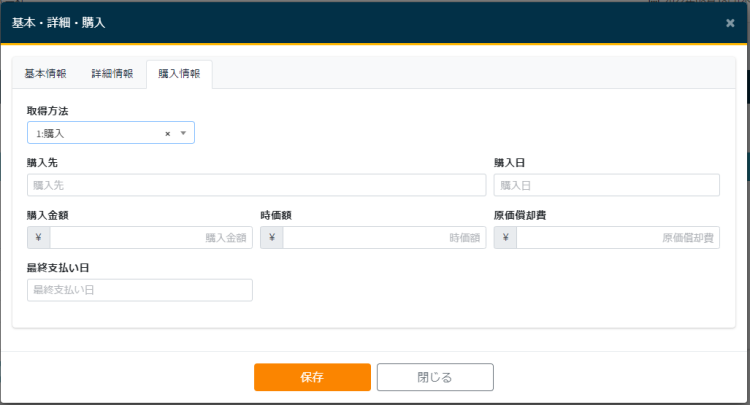Click the dialog title 基本・詳細・購入
Viewport: 750px width, 405px height.
tap(58, 22)
